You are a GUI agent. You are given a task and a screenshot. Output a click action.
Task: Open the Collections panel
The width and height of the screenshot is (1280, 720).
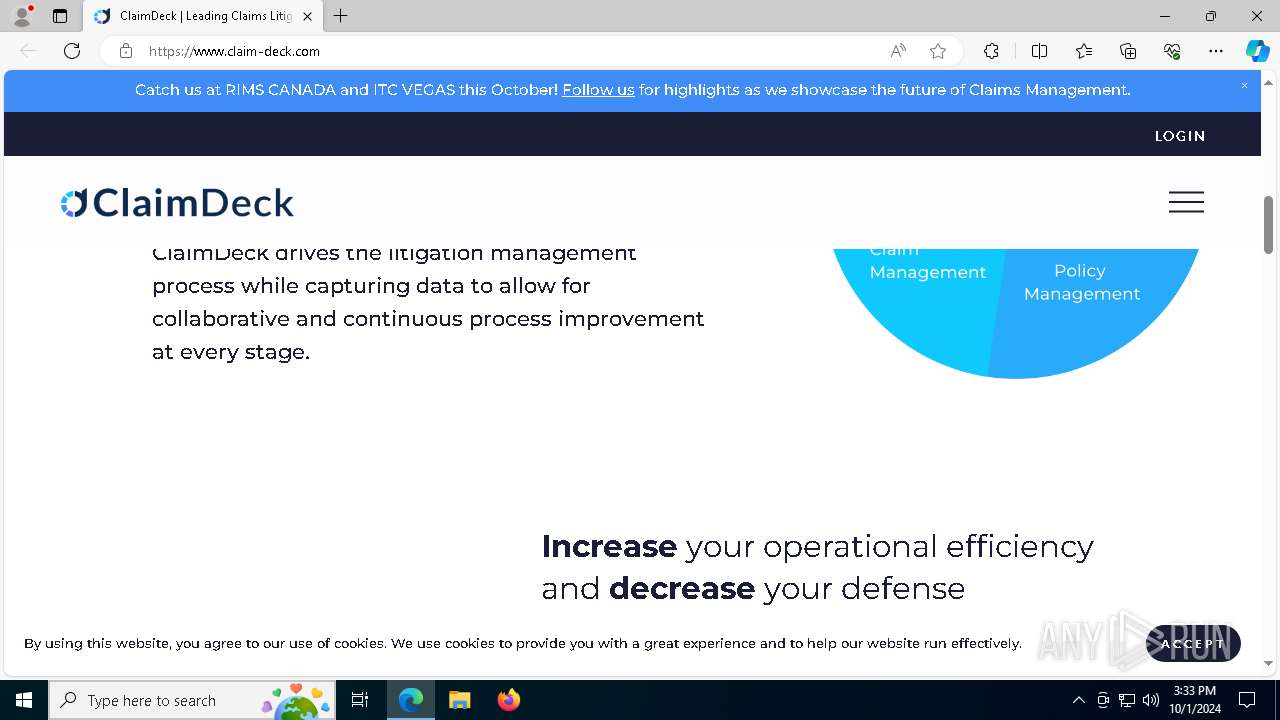click(x=1128, y=51)
